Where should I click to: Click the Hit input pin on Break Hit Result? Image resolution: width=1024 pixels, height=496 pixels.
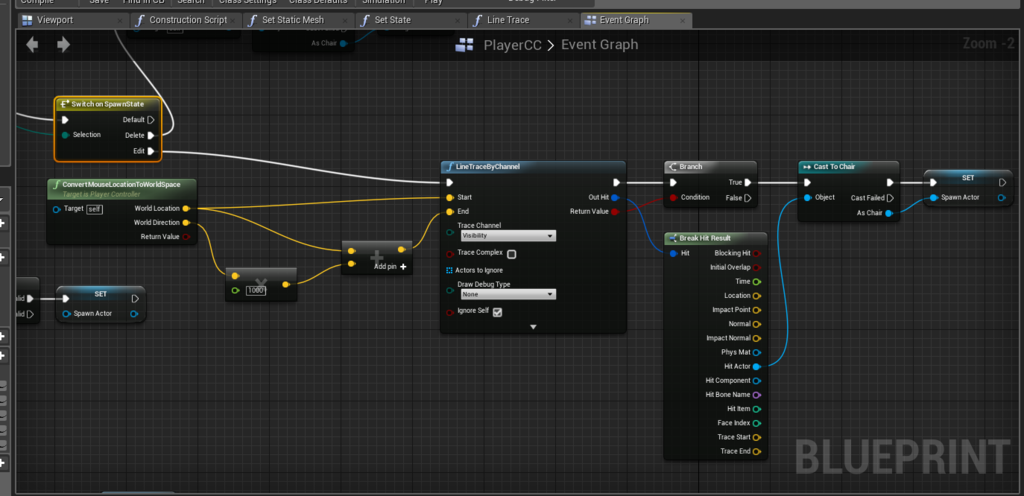[x=673, y=253]
